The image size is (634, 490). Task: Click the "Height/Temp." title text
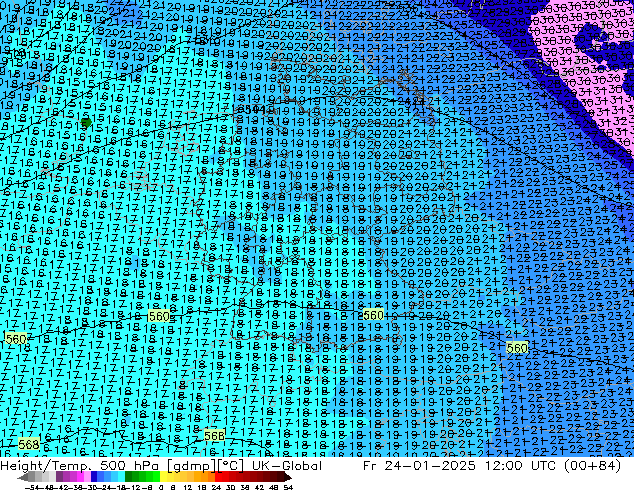tap(47, 466)
